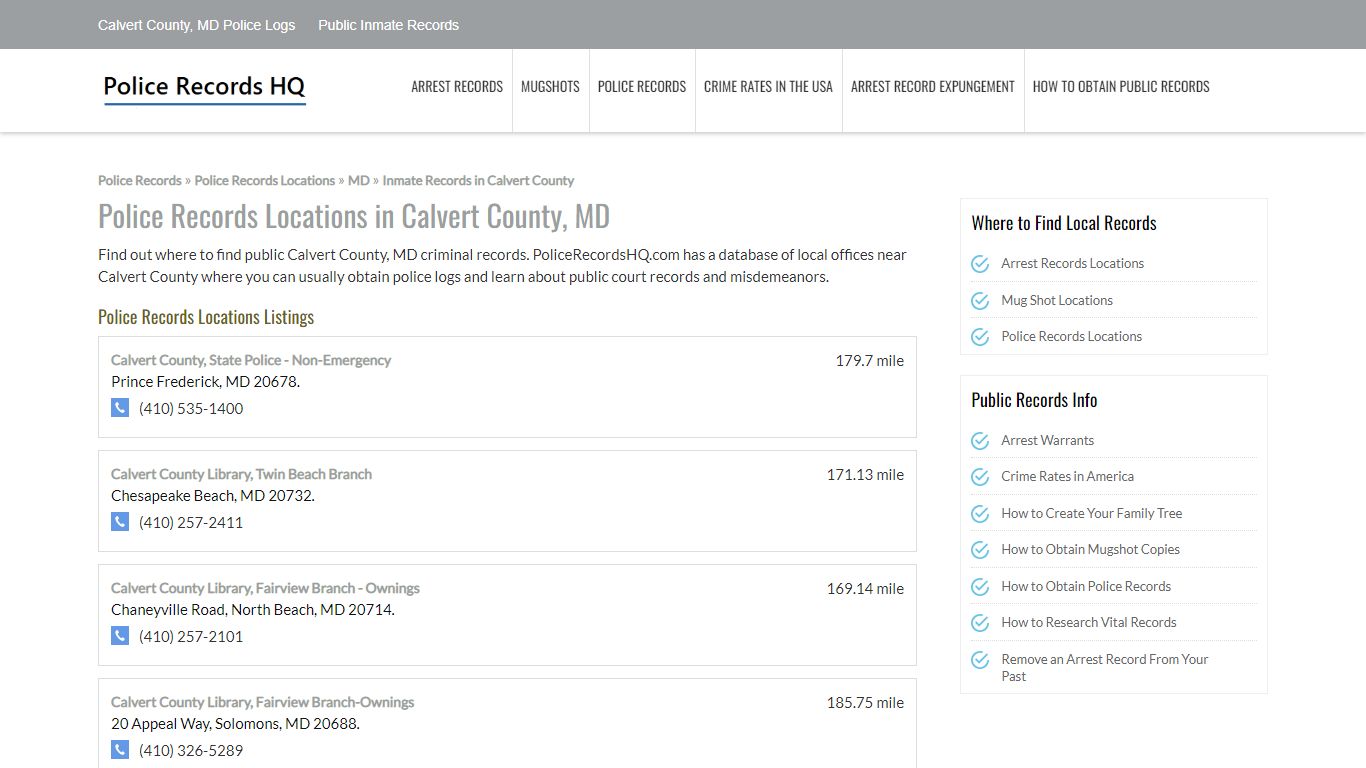
Task: Click Police Records Locations Listings heading
Action: [206, 317]
